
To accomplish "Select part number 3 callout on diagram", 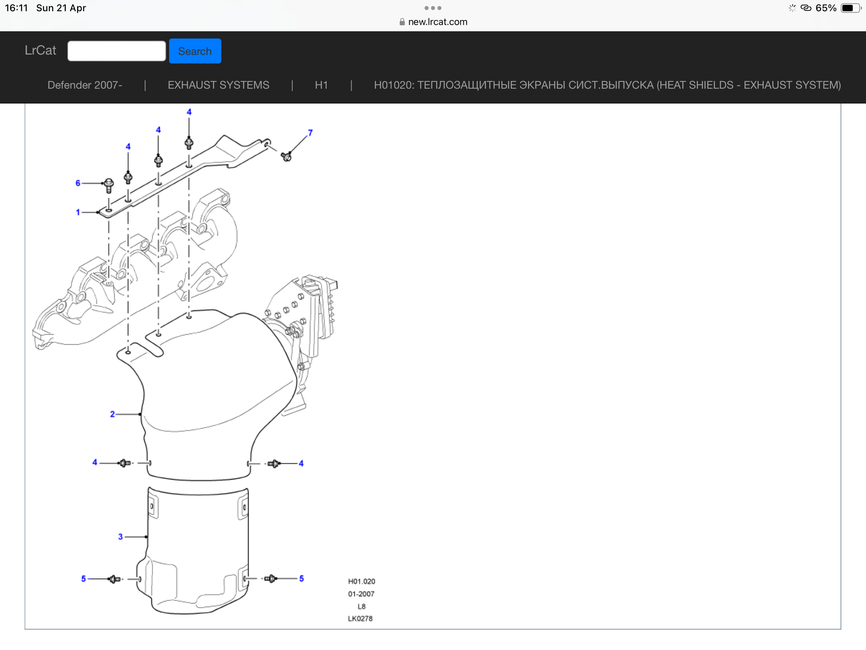I will pyautogui.click(x=120, y=536).
